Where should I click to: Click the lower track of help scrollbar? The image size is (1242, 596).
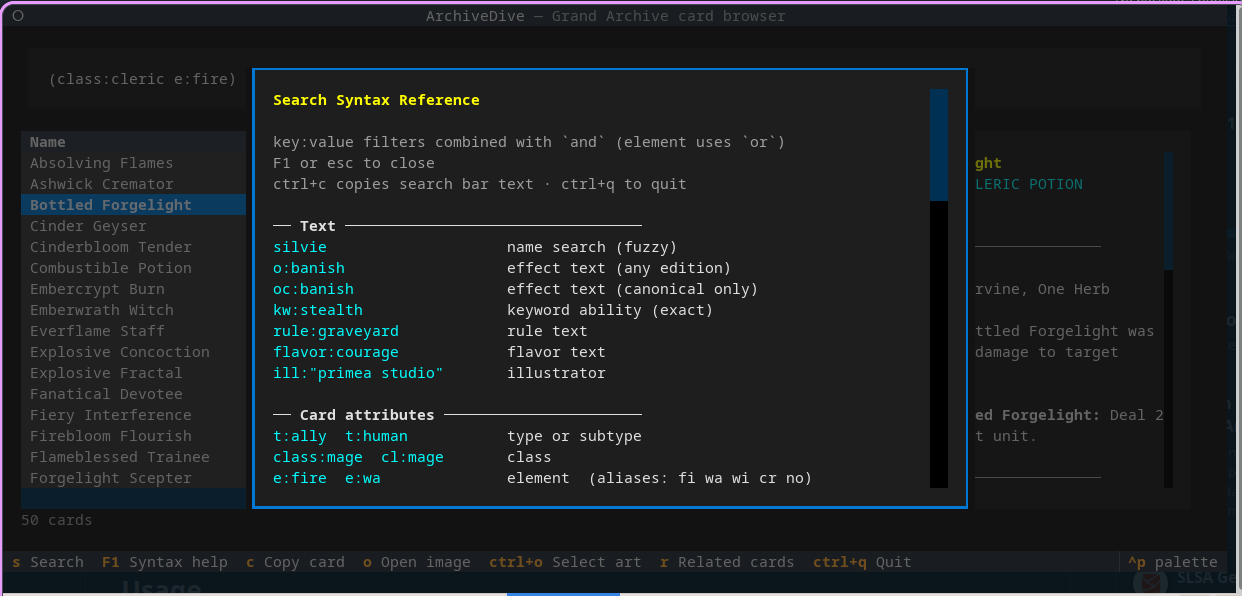(x=939, y=344)
